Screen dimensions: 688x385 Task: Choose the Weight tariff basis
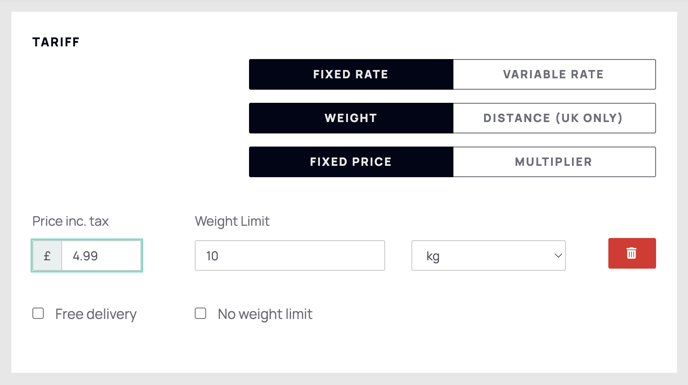coord(351,118)
